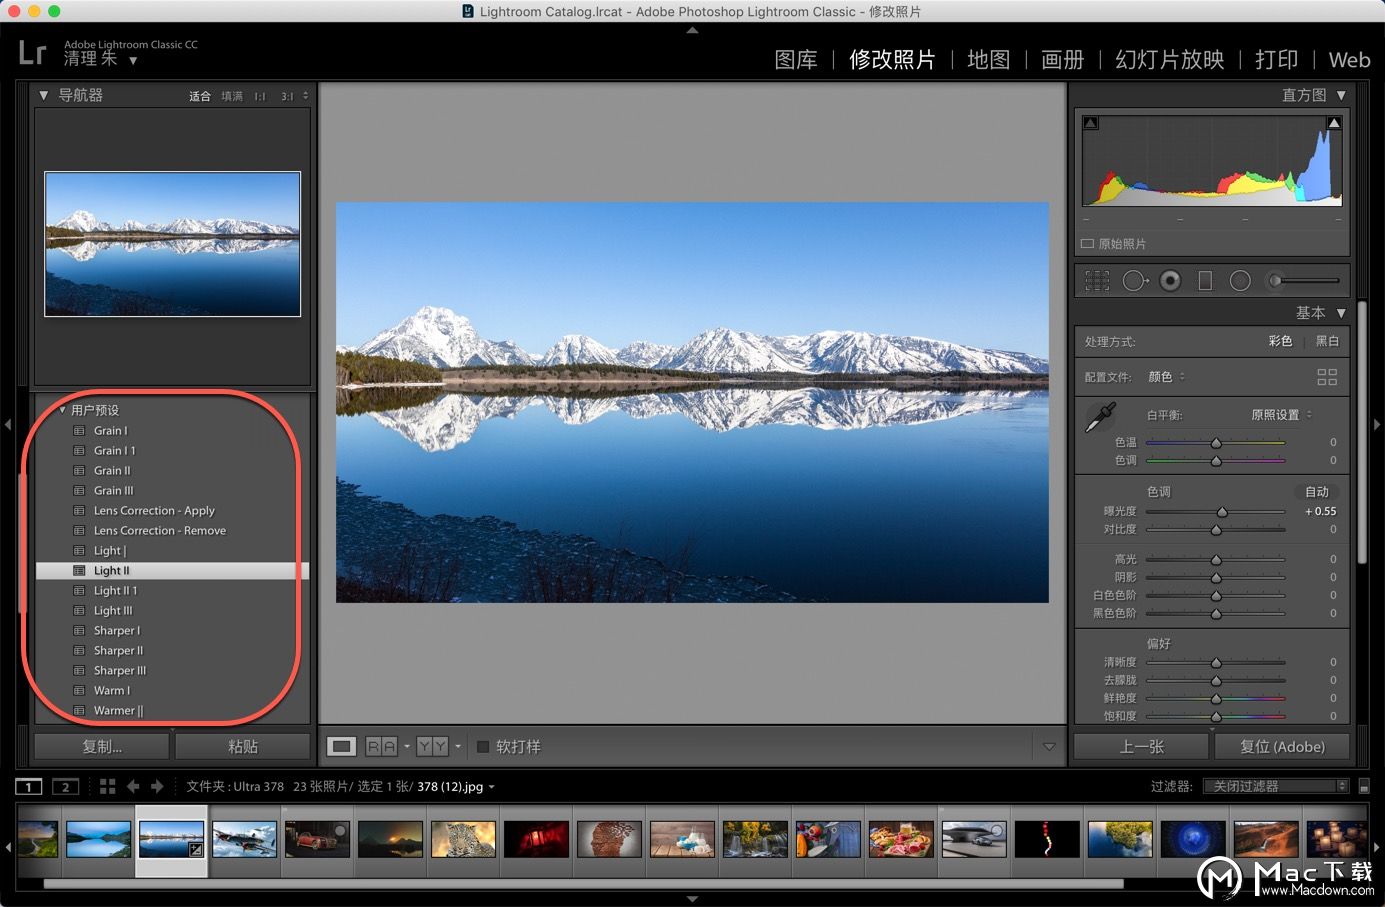Set navigator zoom to 填满
Screen dimensions: 1385x907
pyautogui.click(x=232, y=96)
